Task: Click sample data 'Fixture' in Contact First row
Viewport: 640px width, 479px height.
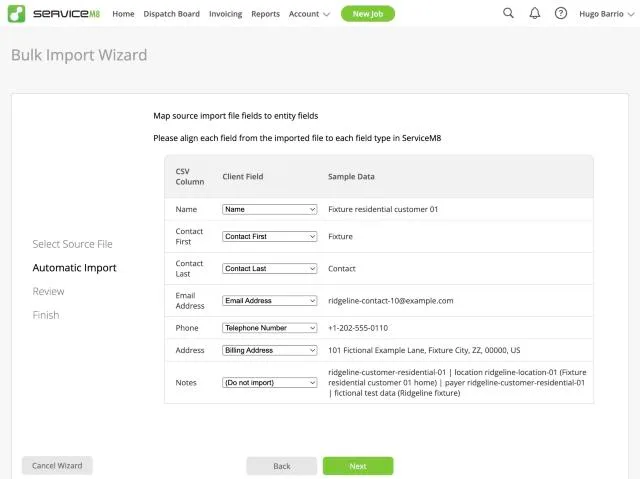Action: tap(340, 237)
